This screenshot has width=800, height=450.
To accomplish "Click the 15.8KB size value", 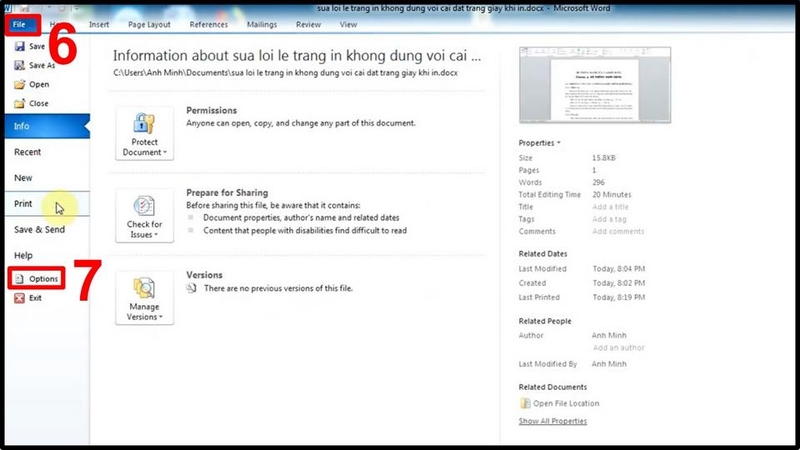I will point(604,158).
